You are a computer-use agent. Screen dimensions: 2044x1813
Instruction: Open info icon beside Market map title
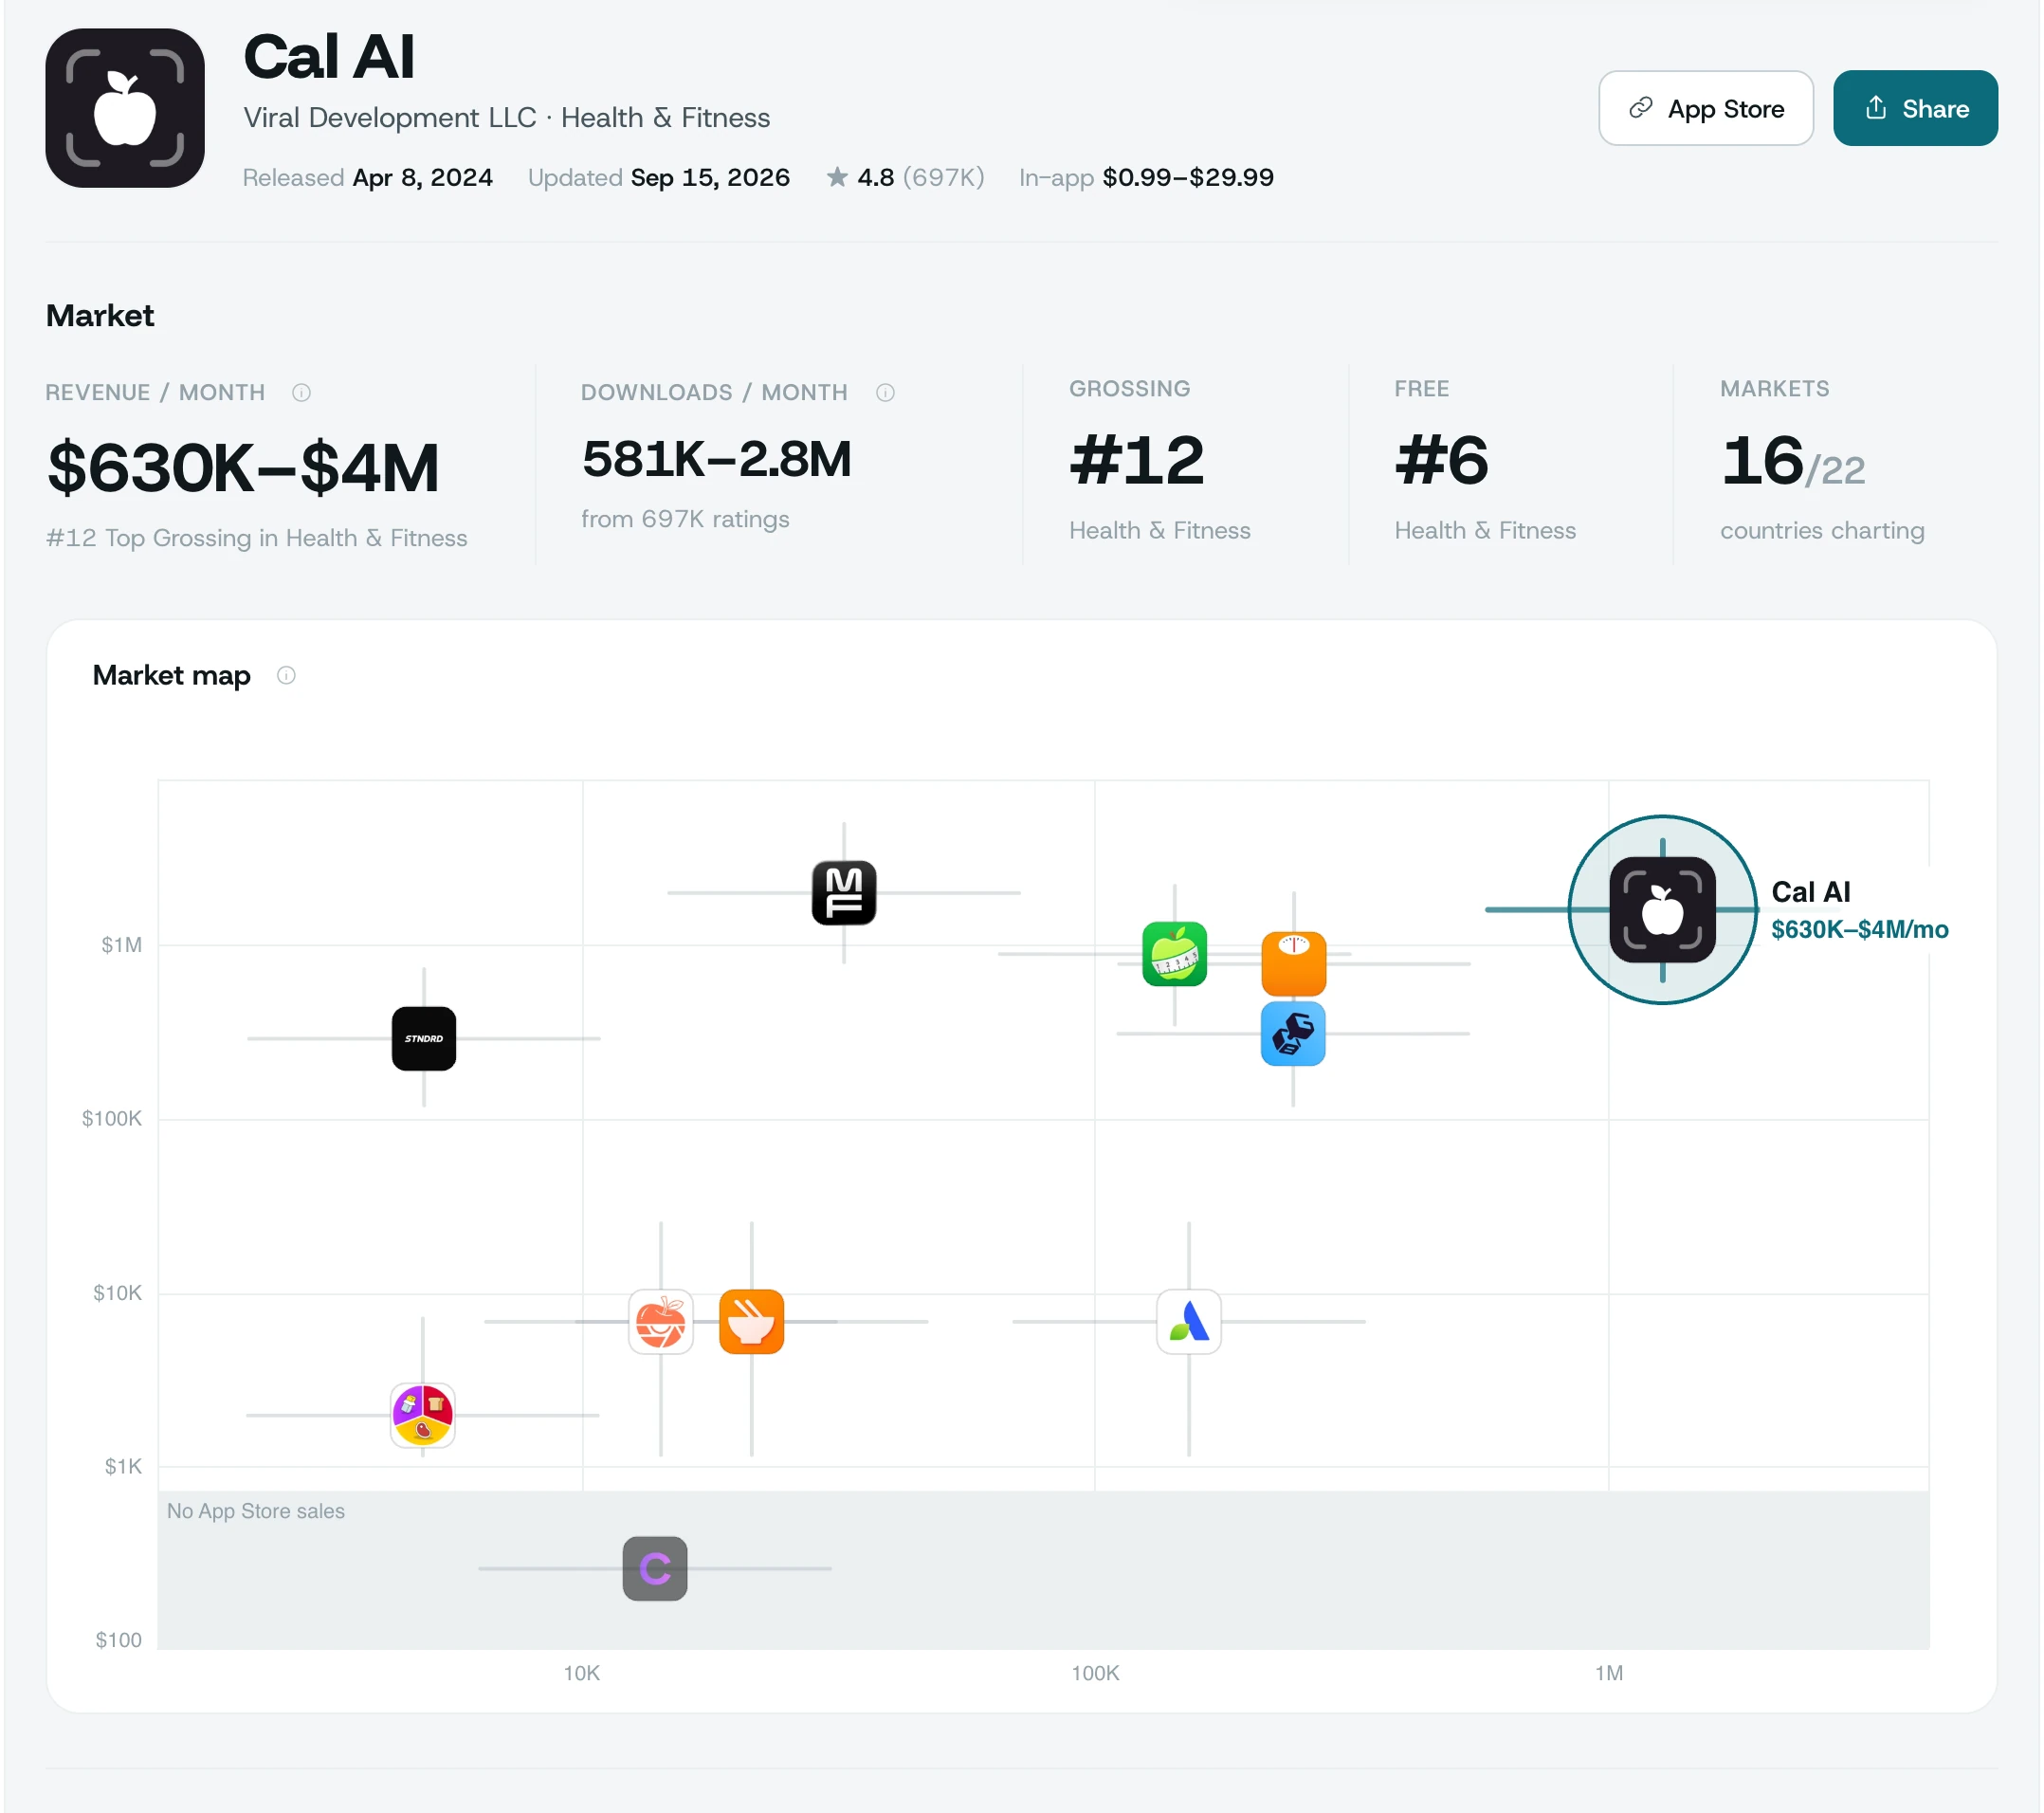click(x=286, y=675)
